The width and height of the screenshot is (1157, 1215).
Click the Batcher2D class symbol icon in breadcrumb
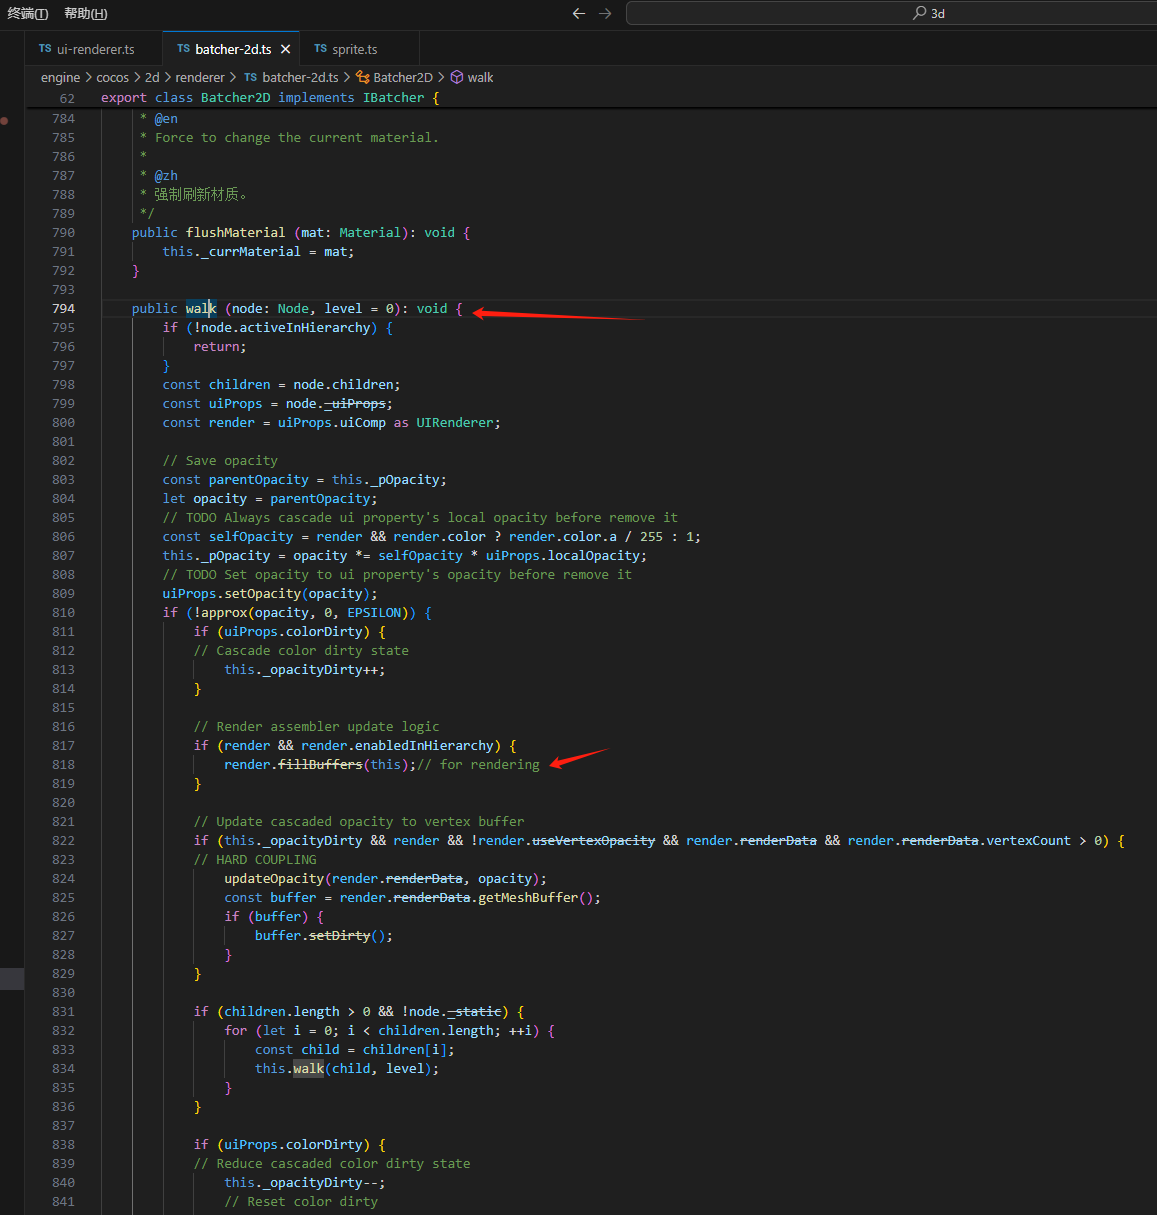click(363, 77)
